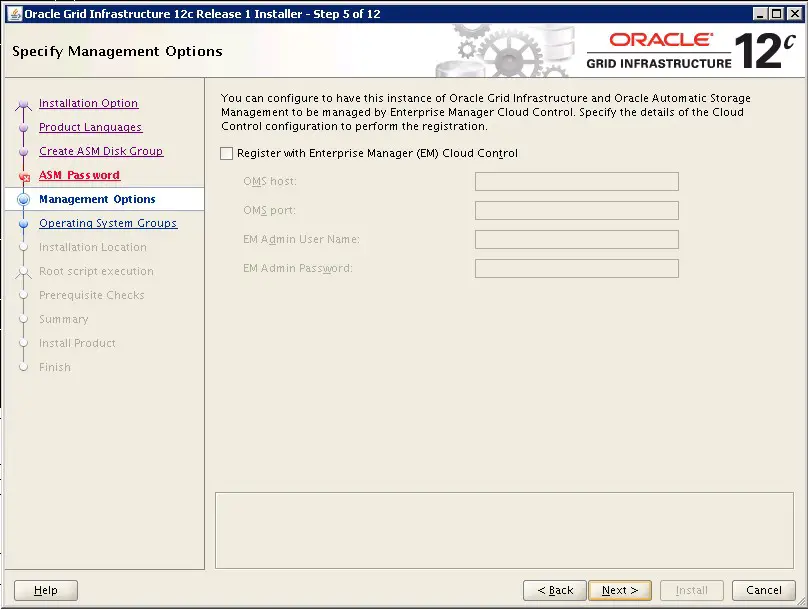Close the installer window
Screen dimensions: 808x610
pos(794,14)
